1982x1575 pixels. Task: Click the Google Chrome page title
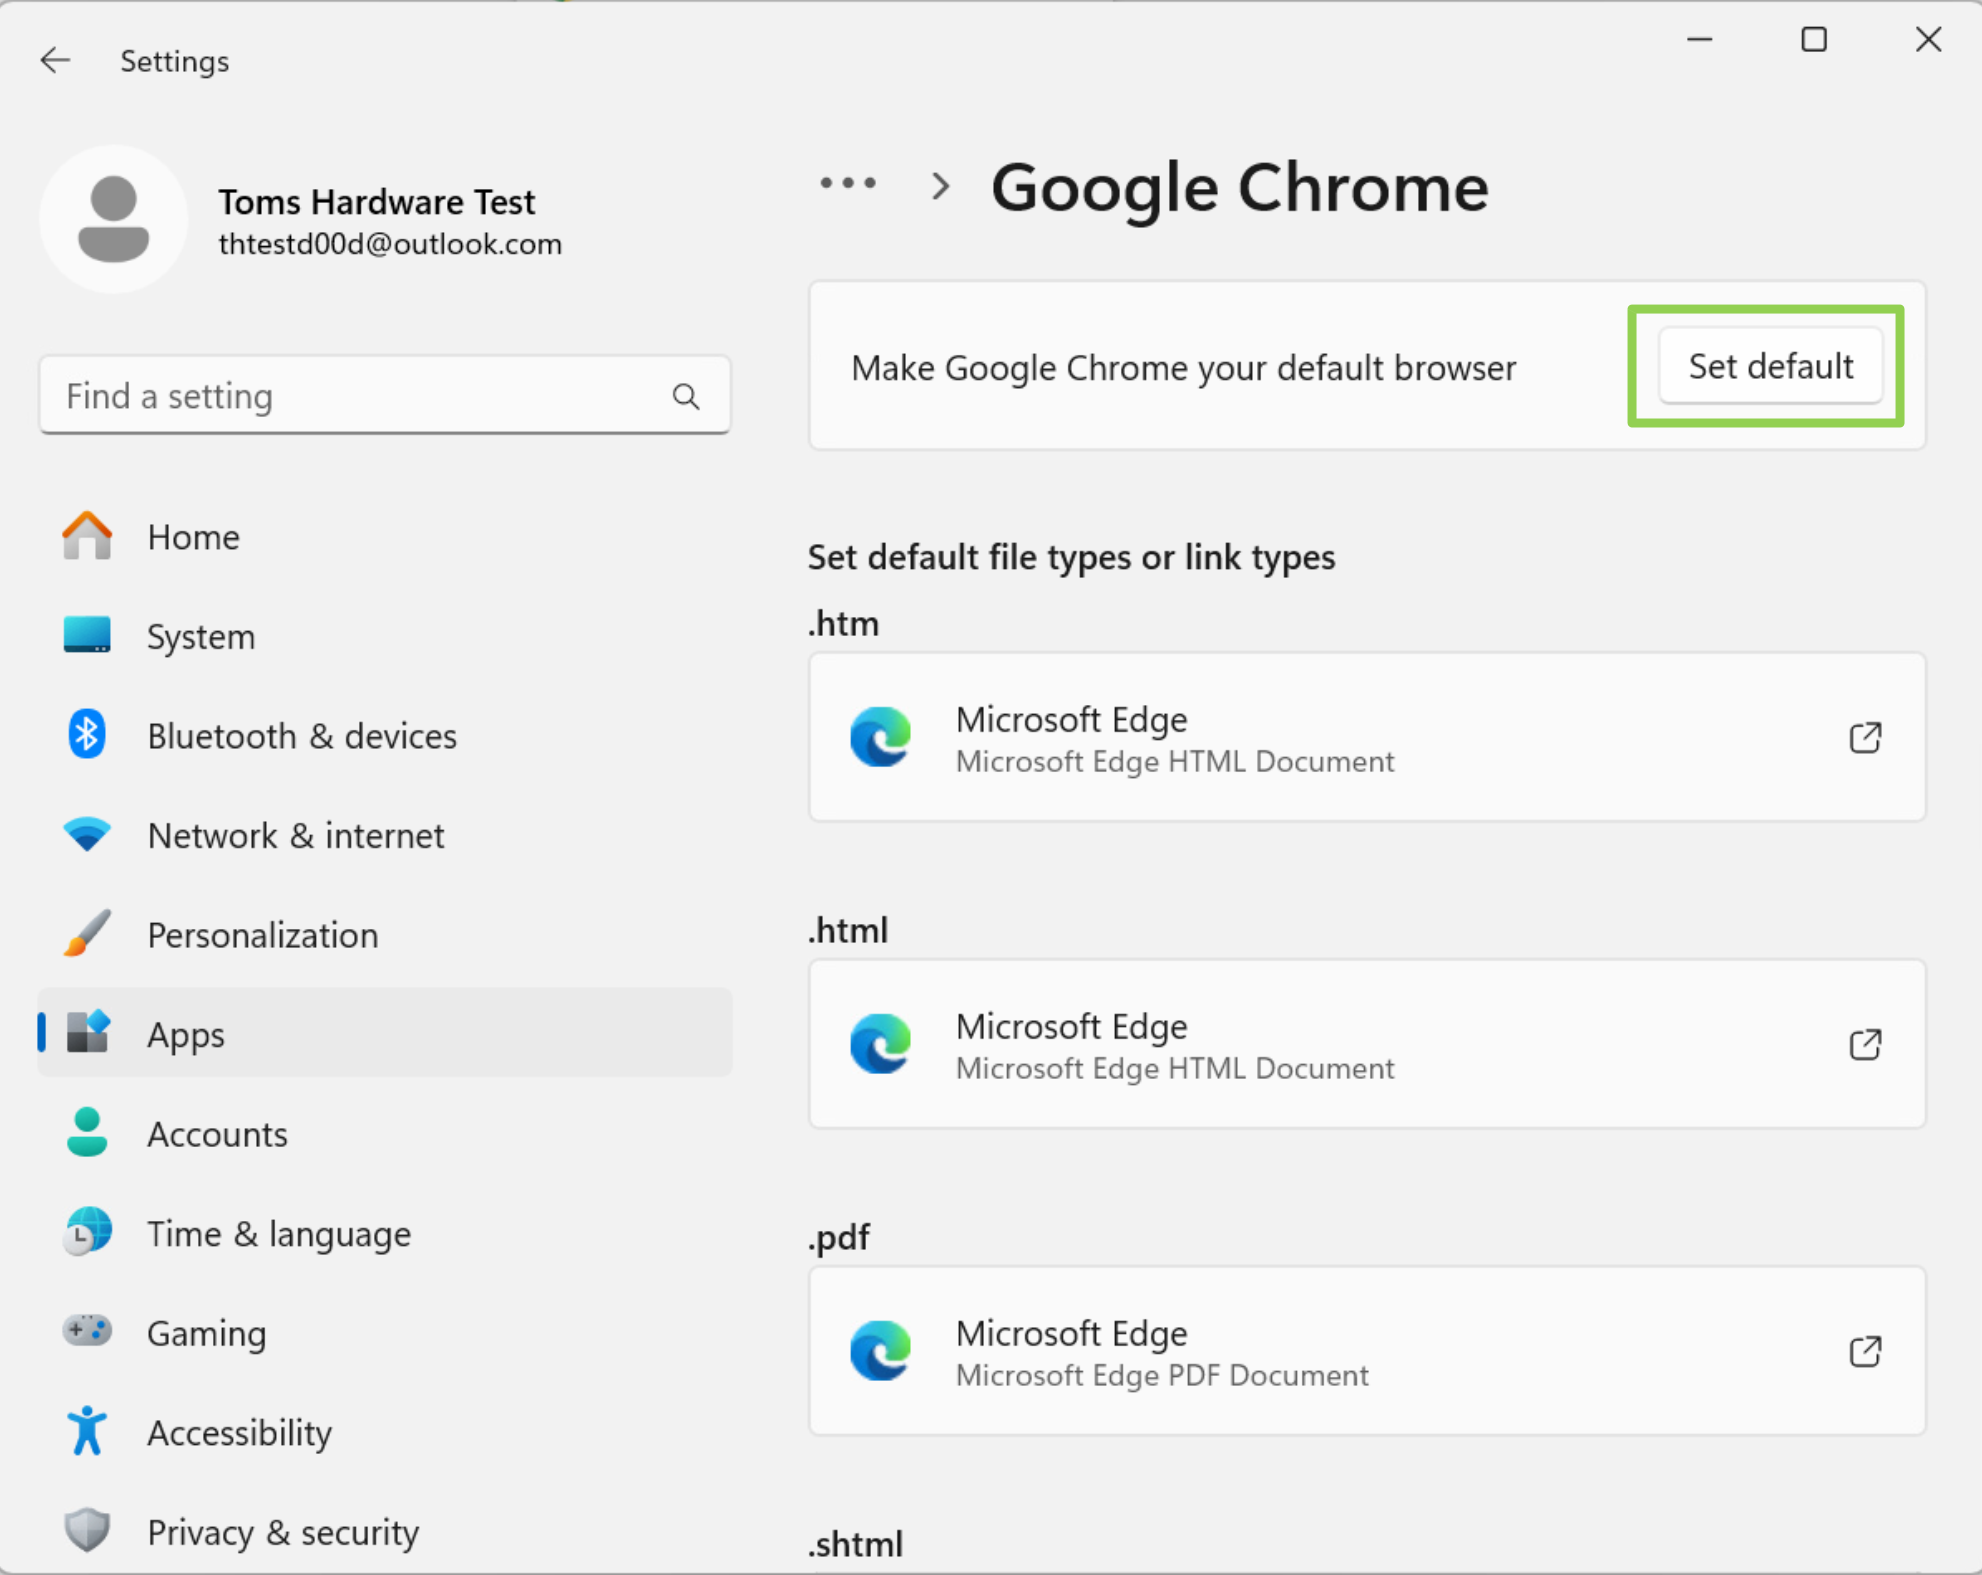[x=1240, y=188]
